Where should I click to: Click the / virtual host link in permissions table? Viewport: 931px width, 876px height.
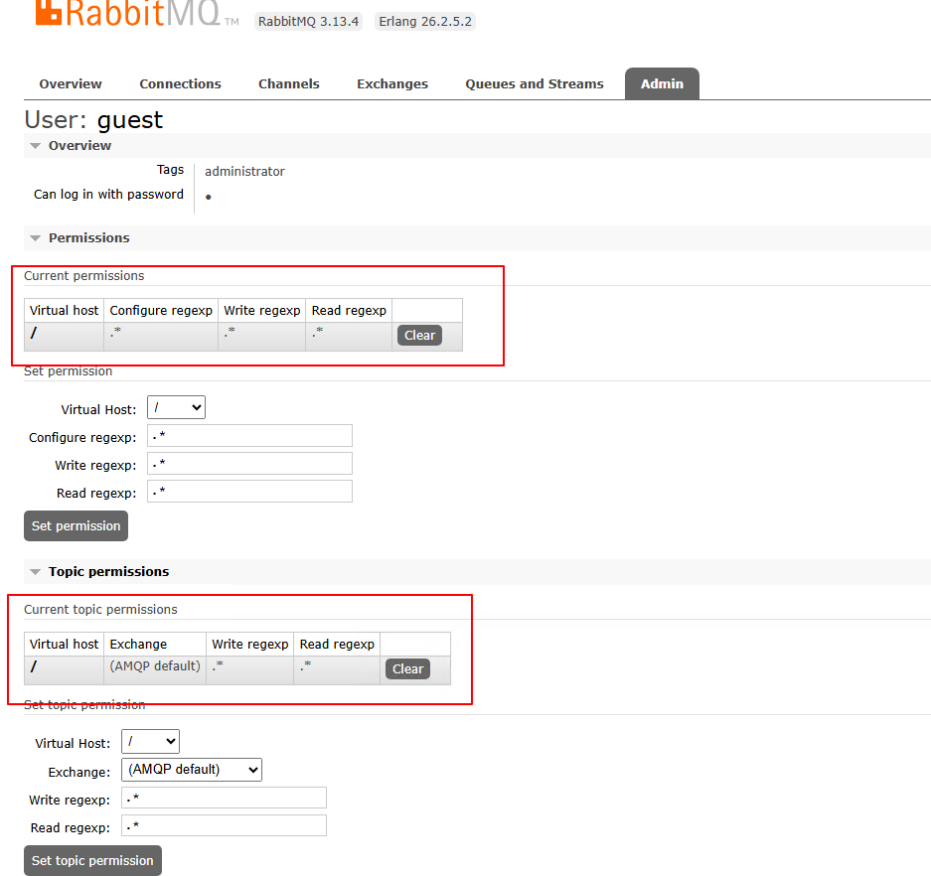point(34,333)
